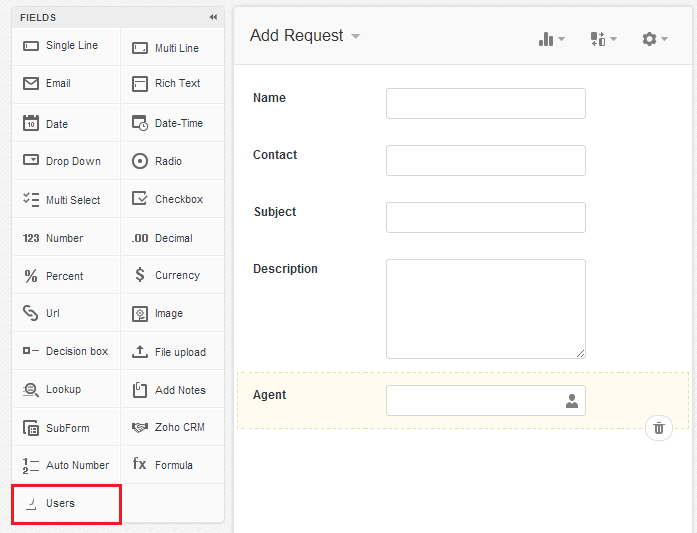Viewport: 697px width, 533px height.
Task: Select the Users field type
Action: tap(66, 504)
